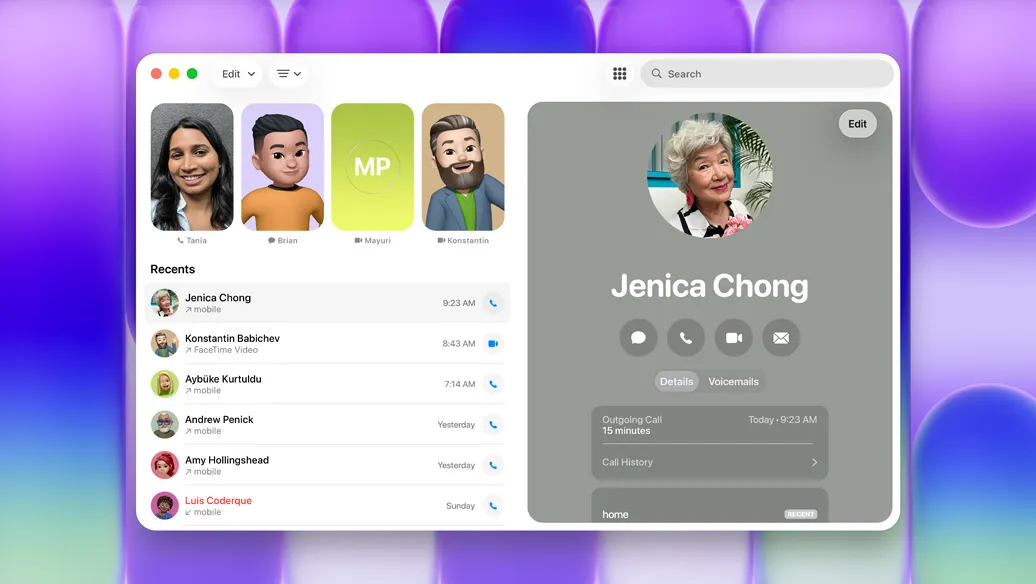Start FaceTime video with Konstantin Babichev
This screenshot has width=1036, height=584.
click(x=492, y=343)
